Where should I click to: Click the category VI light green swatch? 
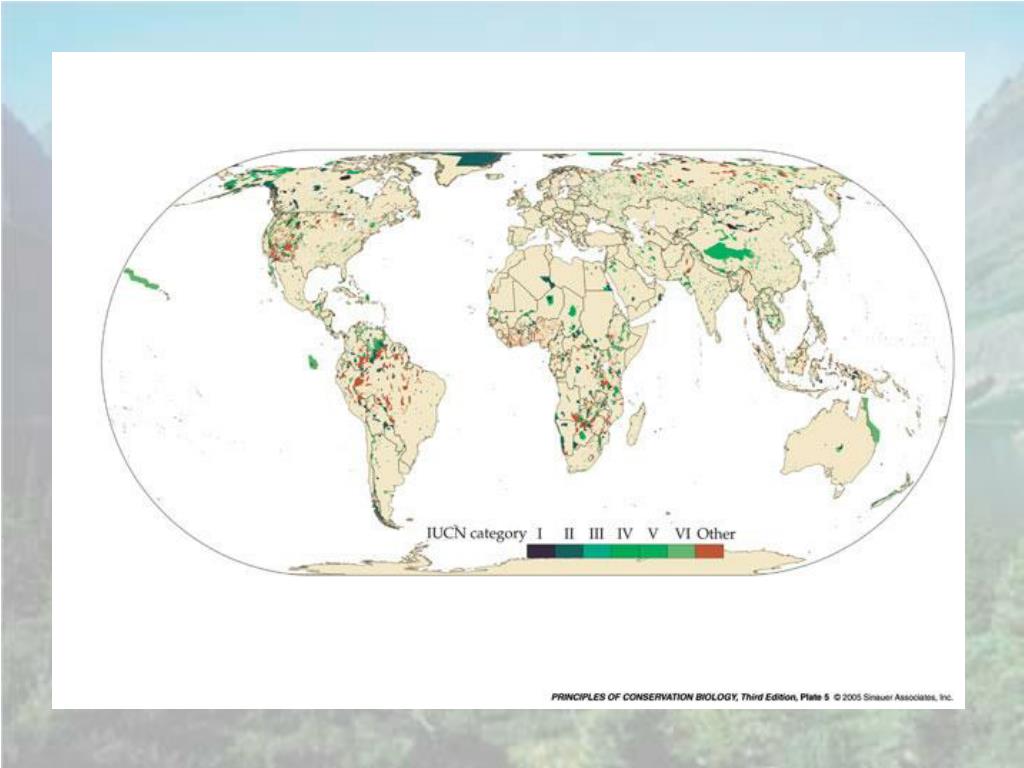coord(681,551)
